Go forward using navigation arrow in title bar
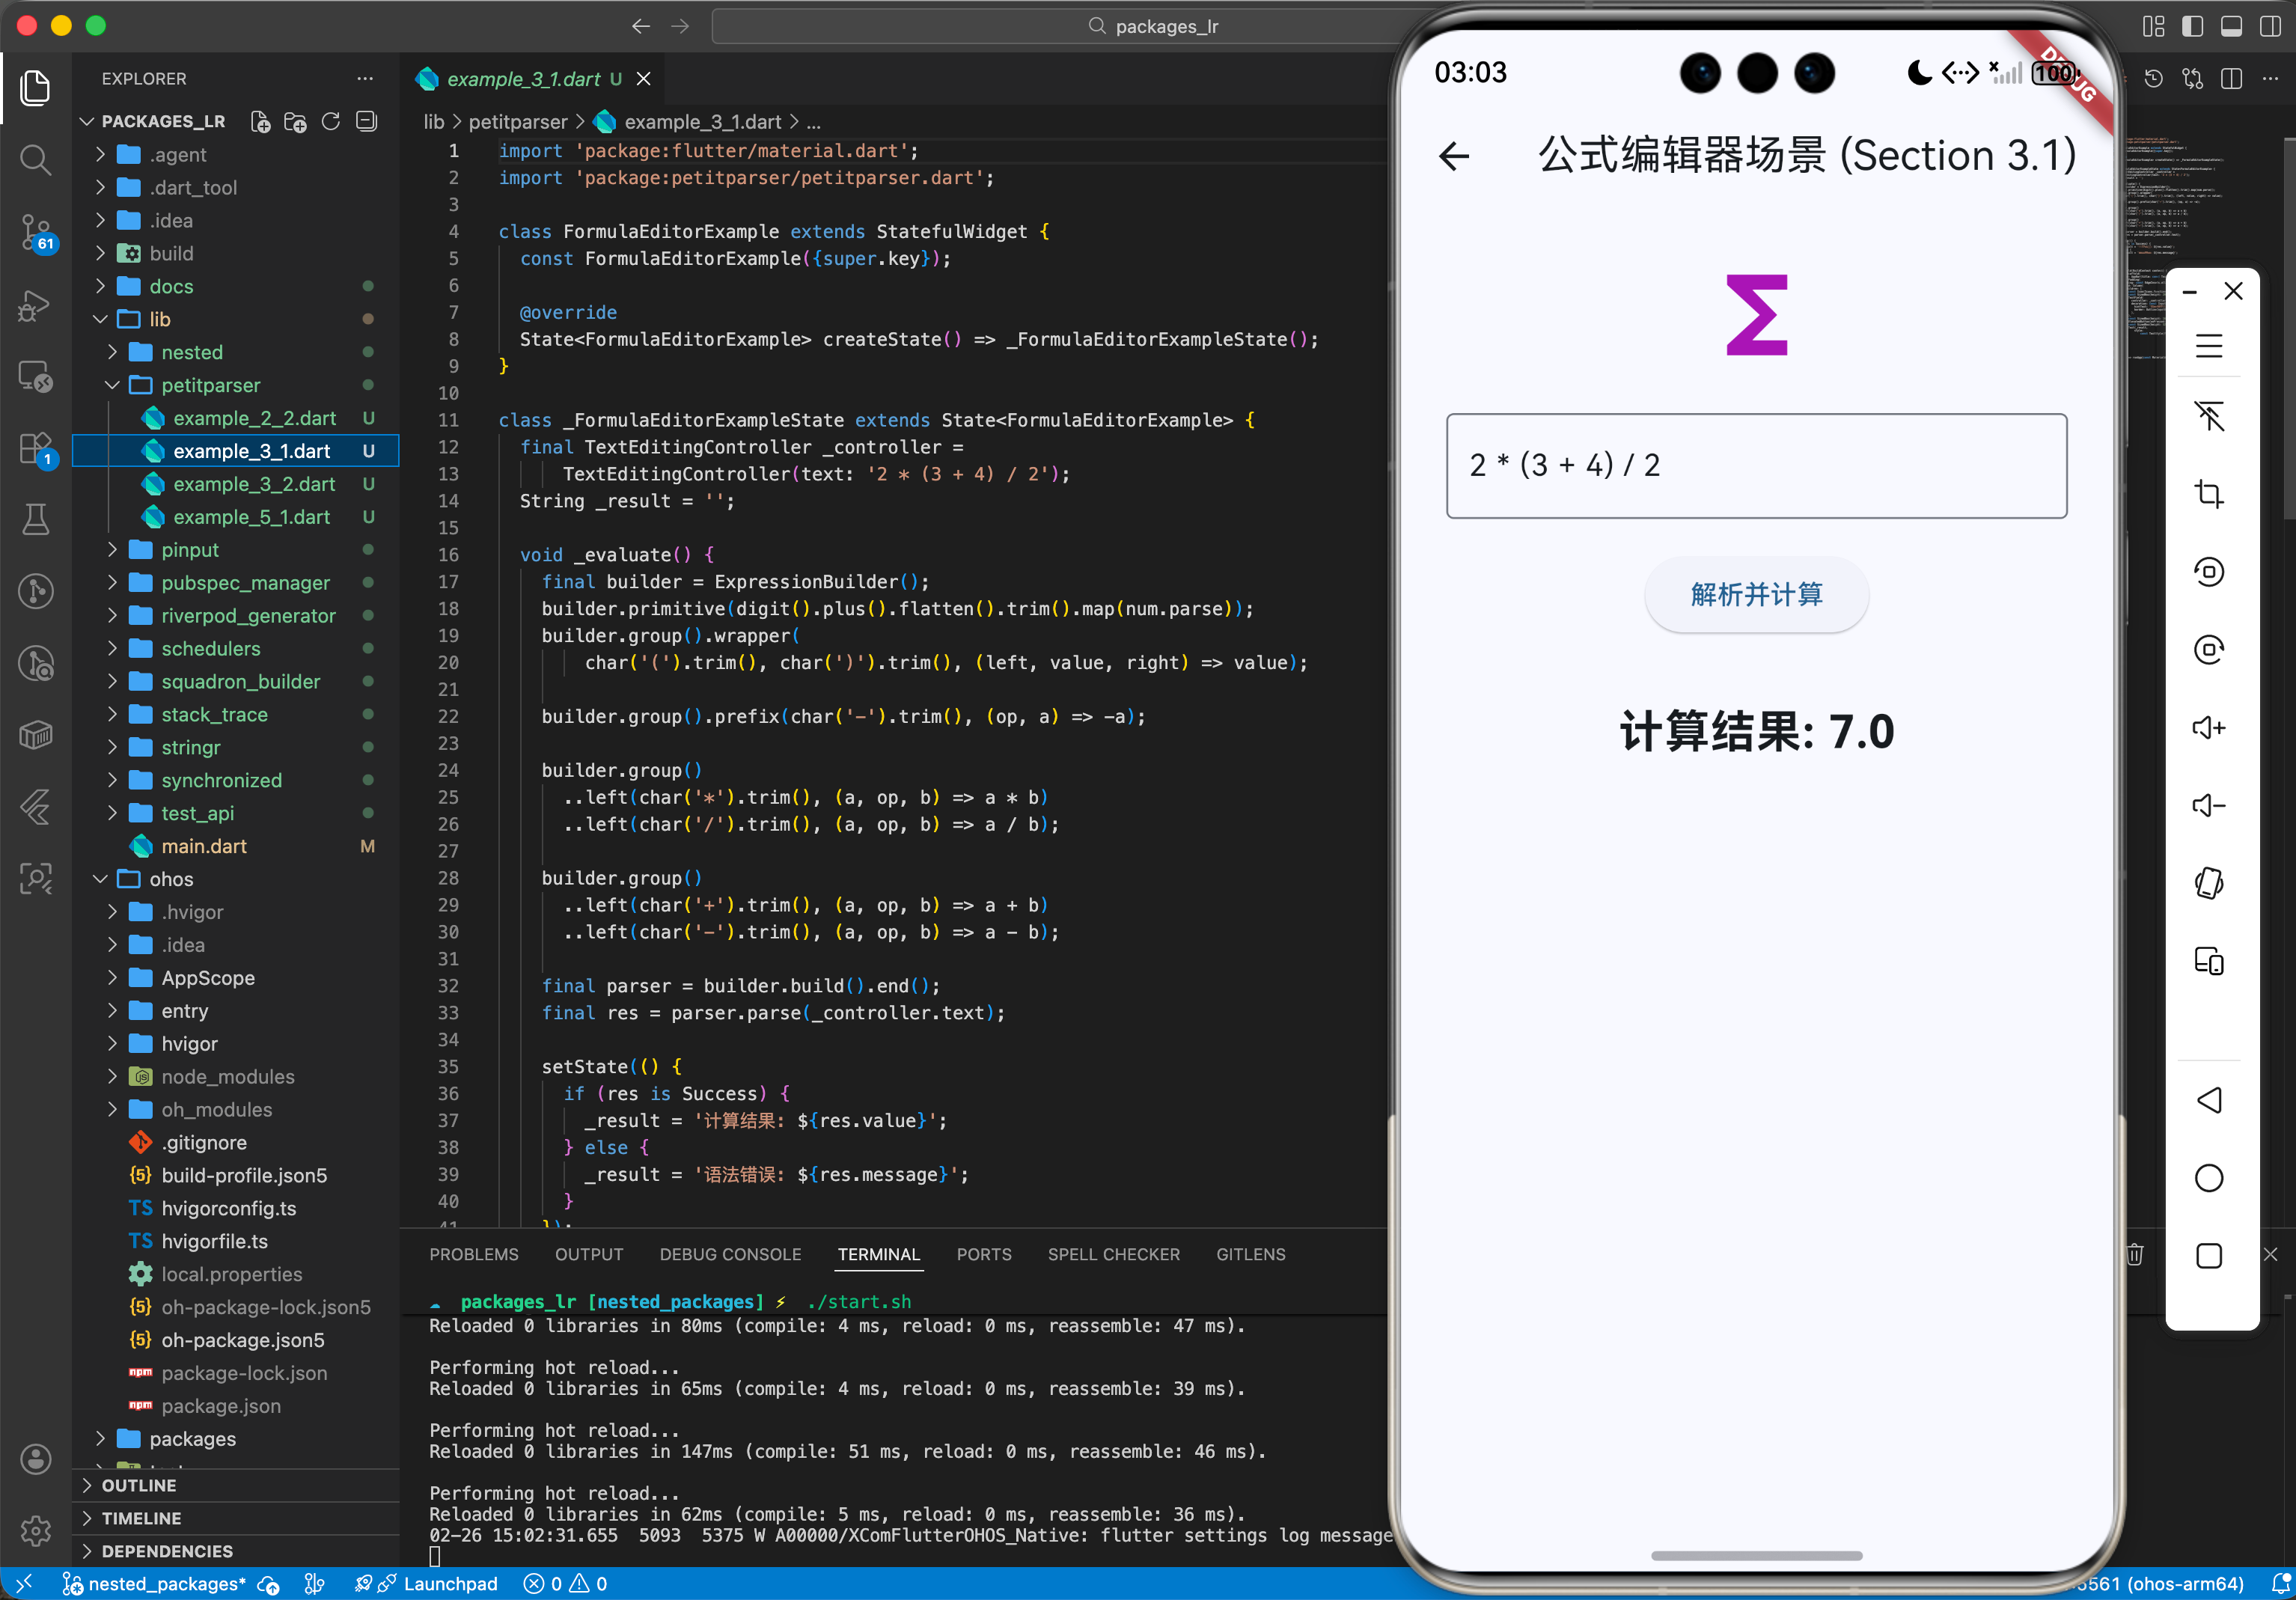2296x1600 pixels. tap(680, 26)
